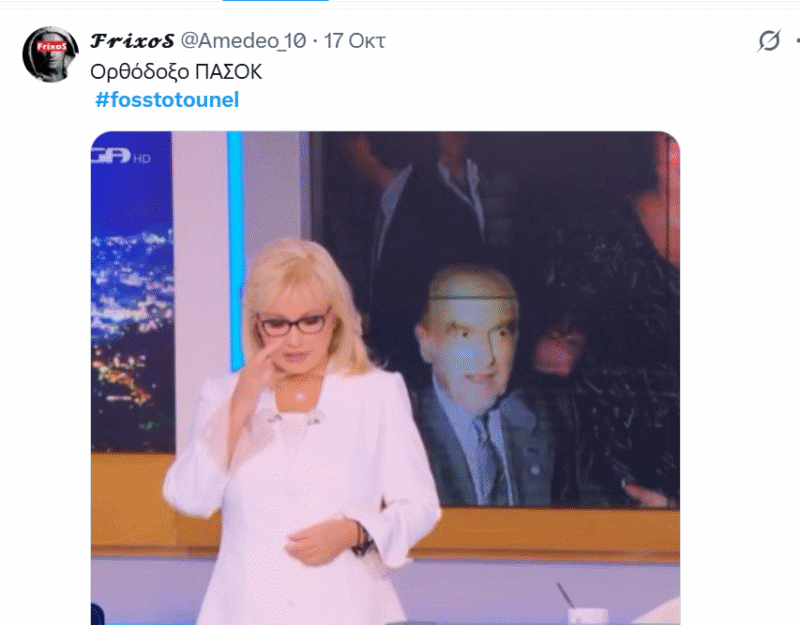Click the presenter's black glasses
The image size is (800, 625).
(293, 323)
